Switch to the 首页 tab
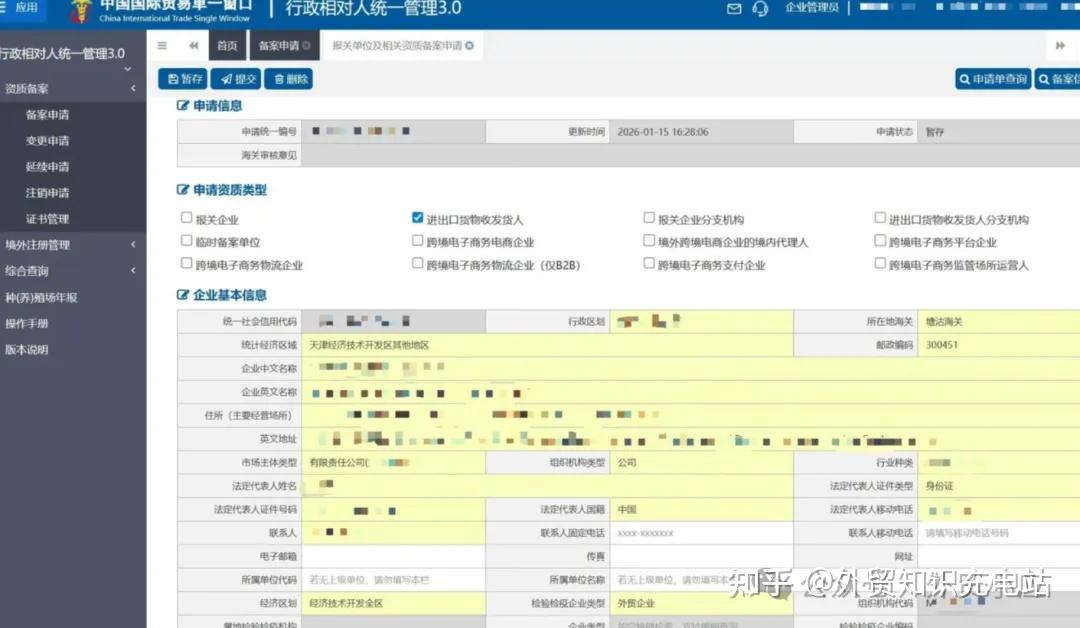1080x628 pixels. pos(226,45)
